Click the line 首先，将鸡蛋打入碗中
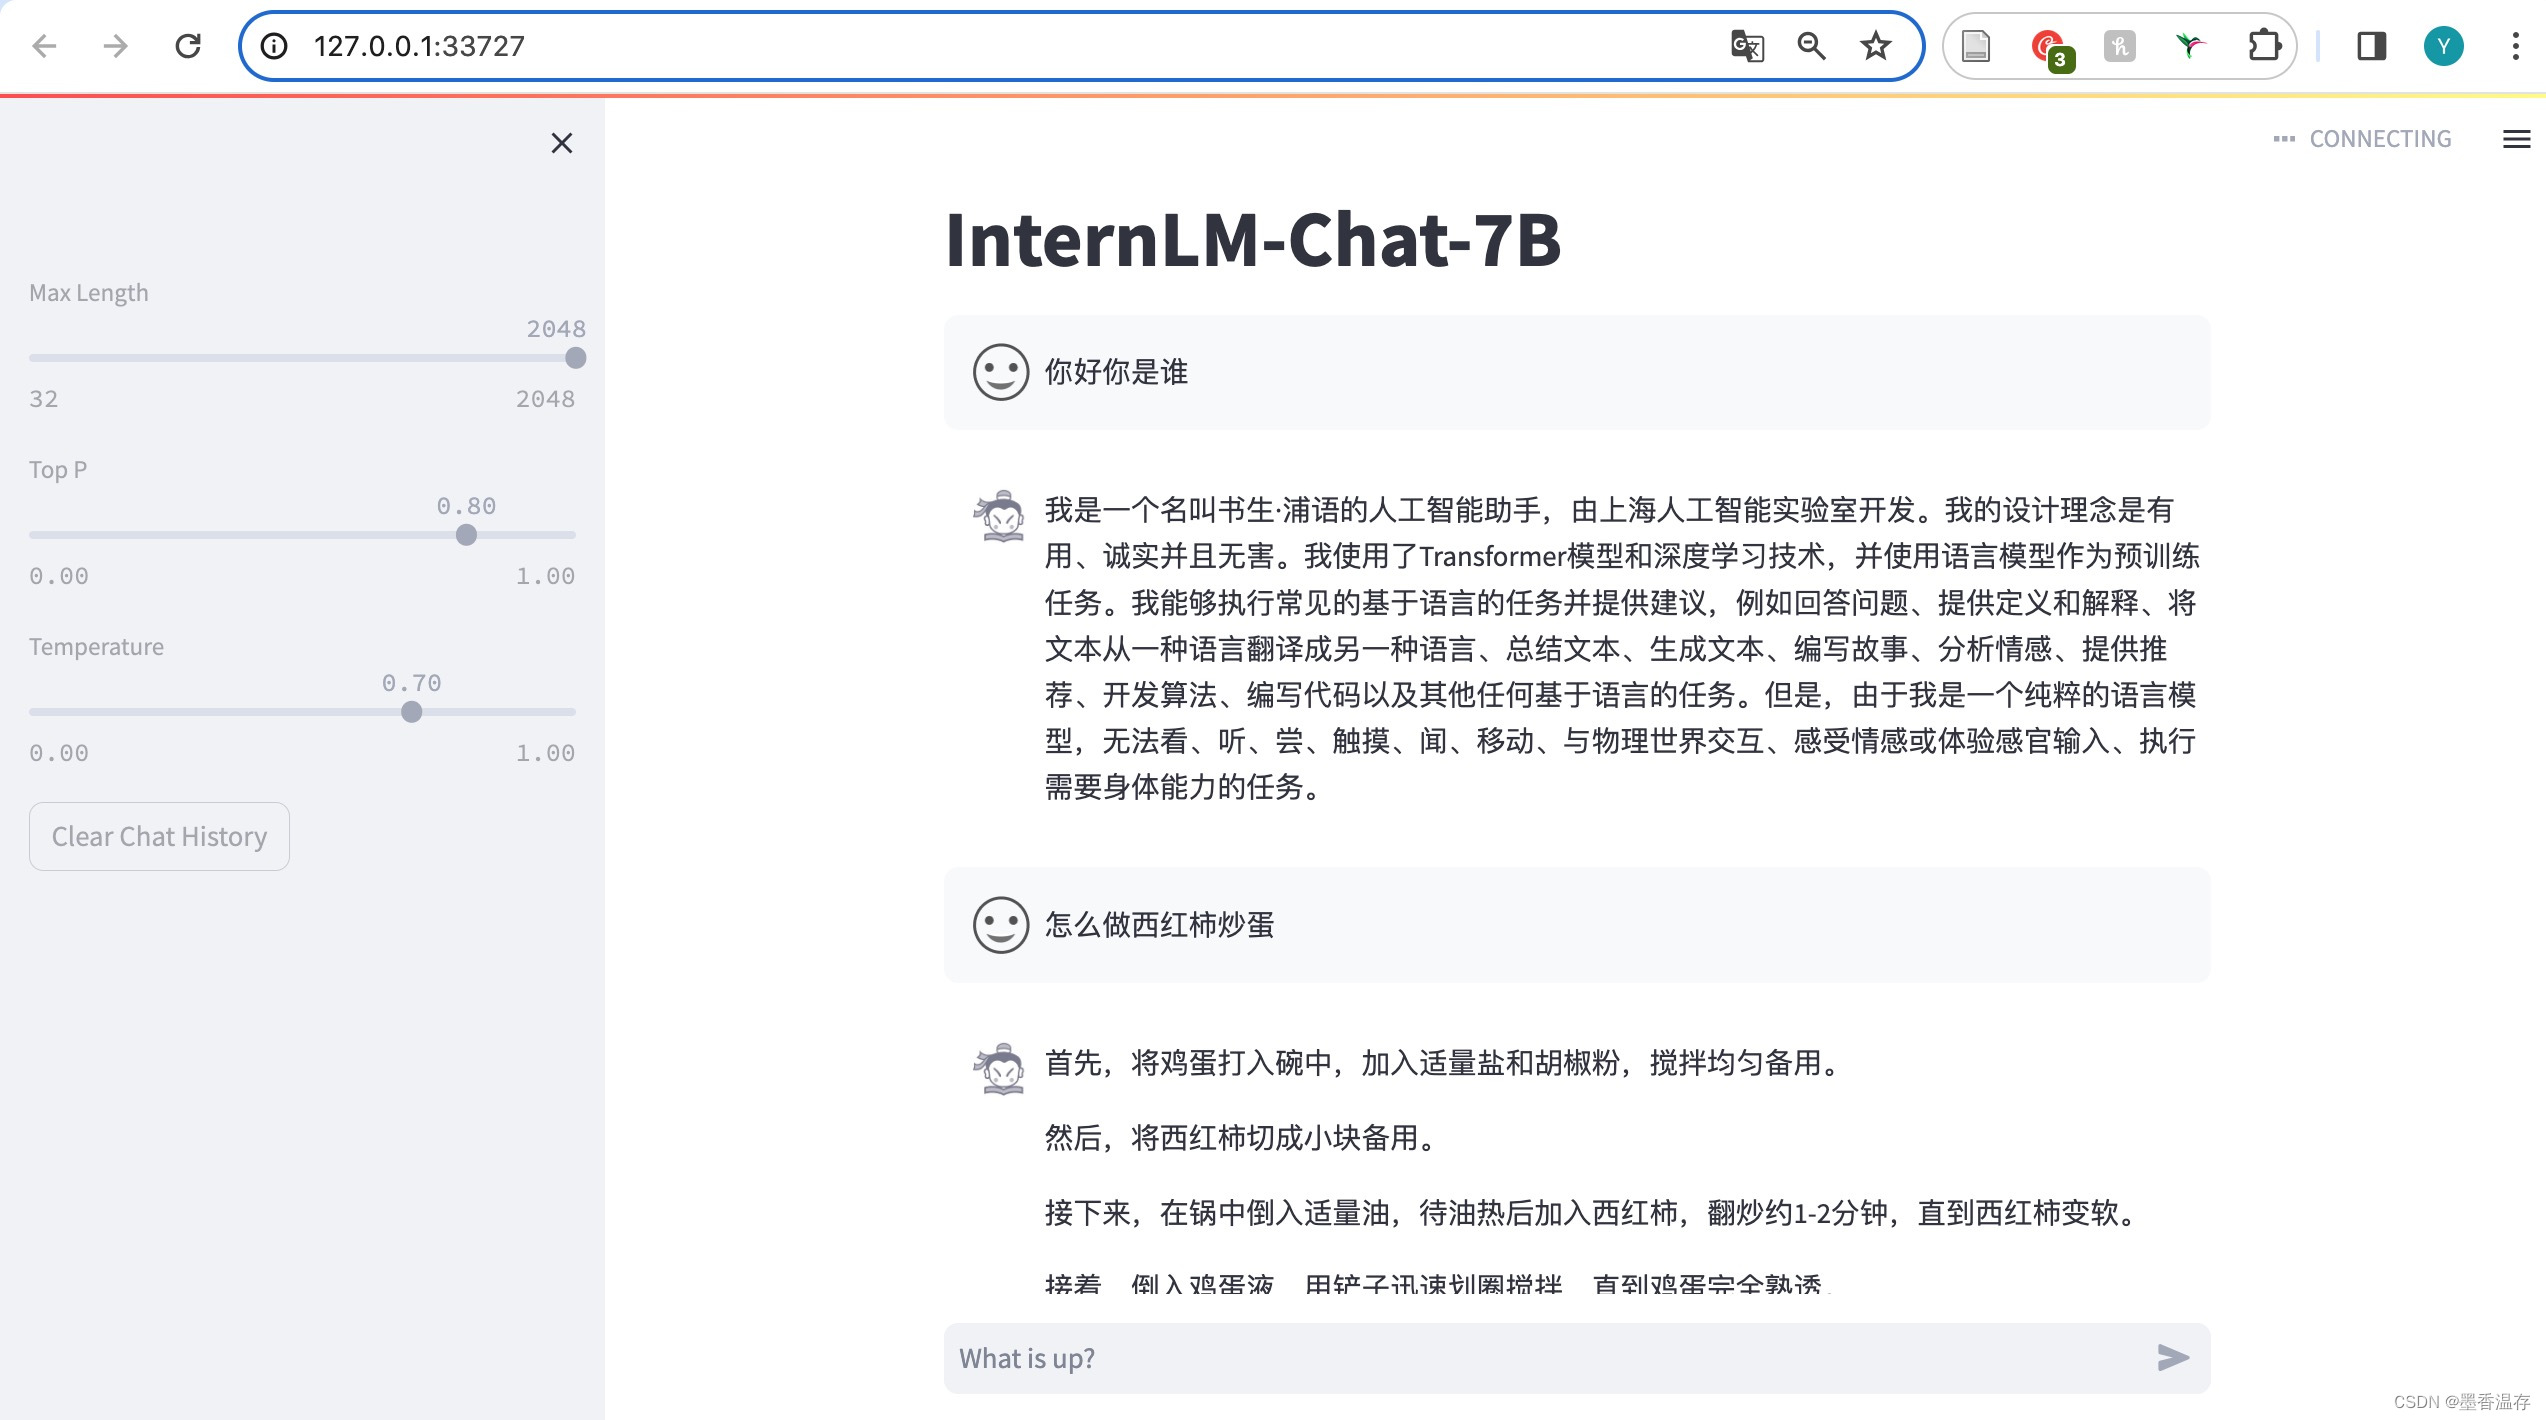2546x1420 pixels. tap(1443, 1063)
